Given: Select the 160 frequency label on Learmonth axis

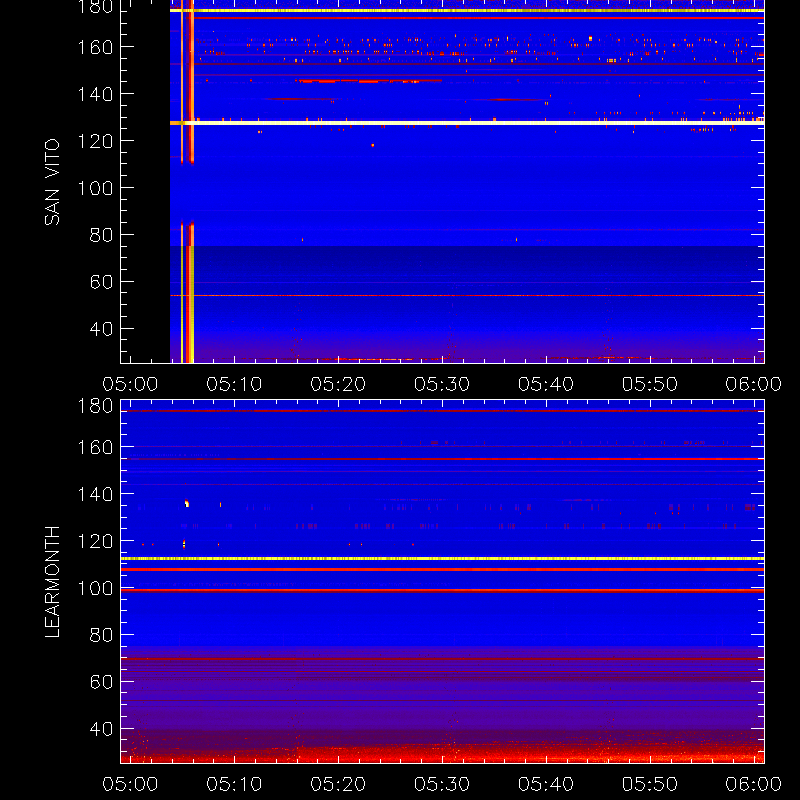Looking at the screenshot, I should pyautogui.click(x=95, y=447).
